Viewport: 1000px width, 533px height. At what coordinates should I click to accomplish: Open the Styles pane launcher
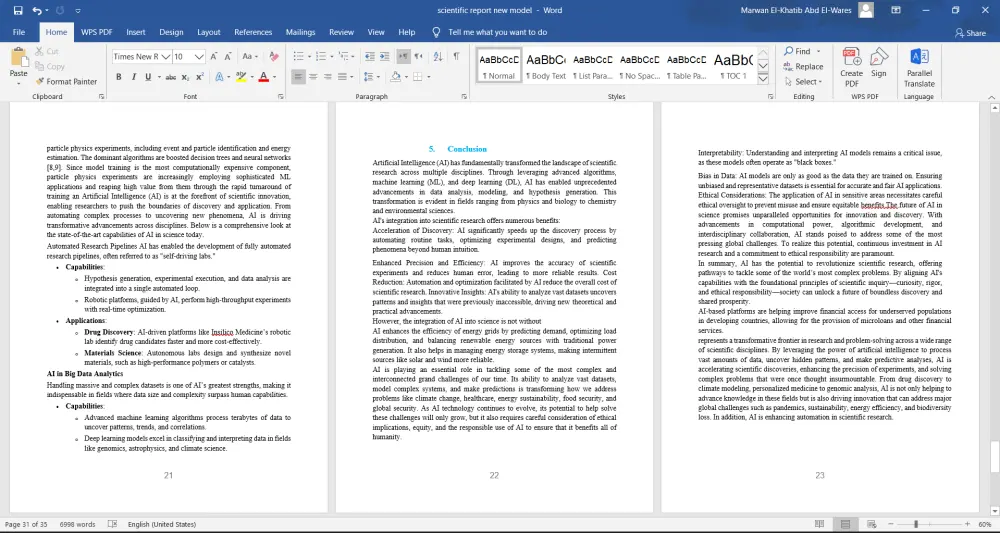coord(770,97)
